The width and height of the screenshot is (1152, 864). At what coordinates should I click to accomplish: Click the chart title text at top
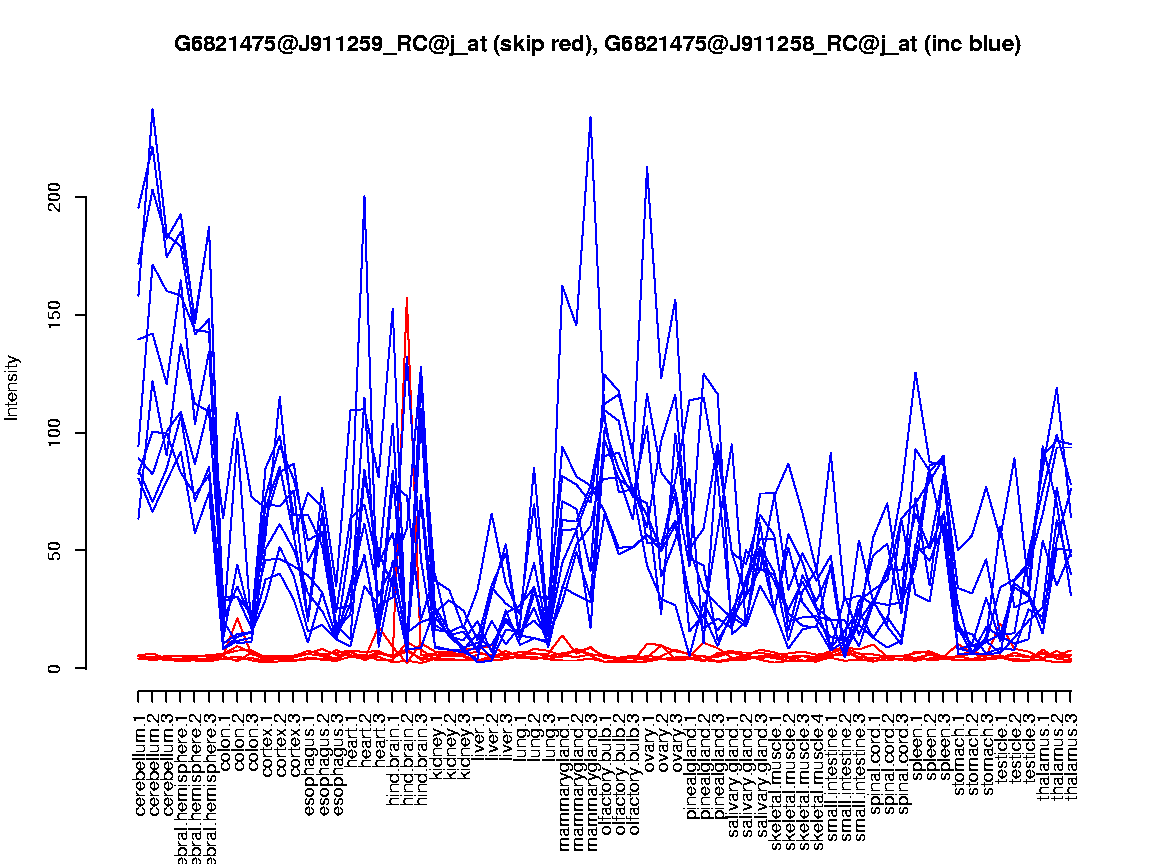pyautogui.click(x=597, y=44)
